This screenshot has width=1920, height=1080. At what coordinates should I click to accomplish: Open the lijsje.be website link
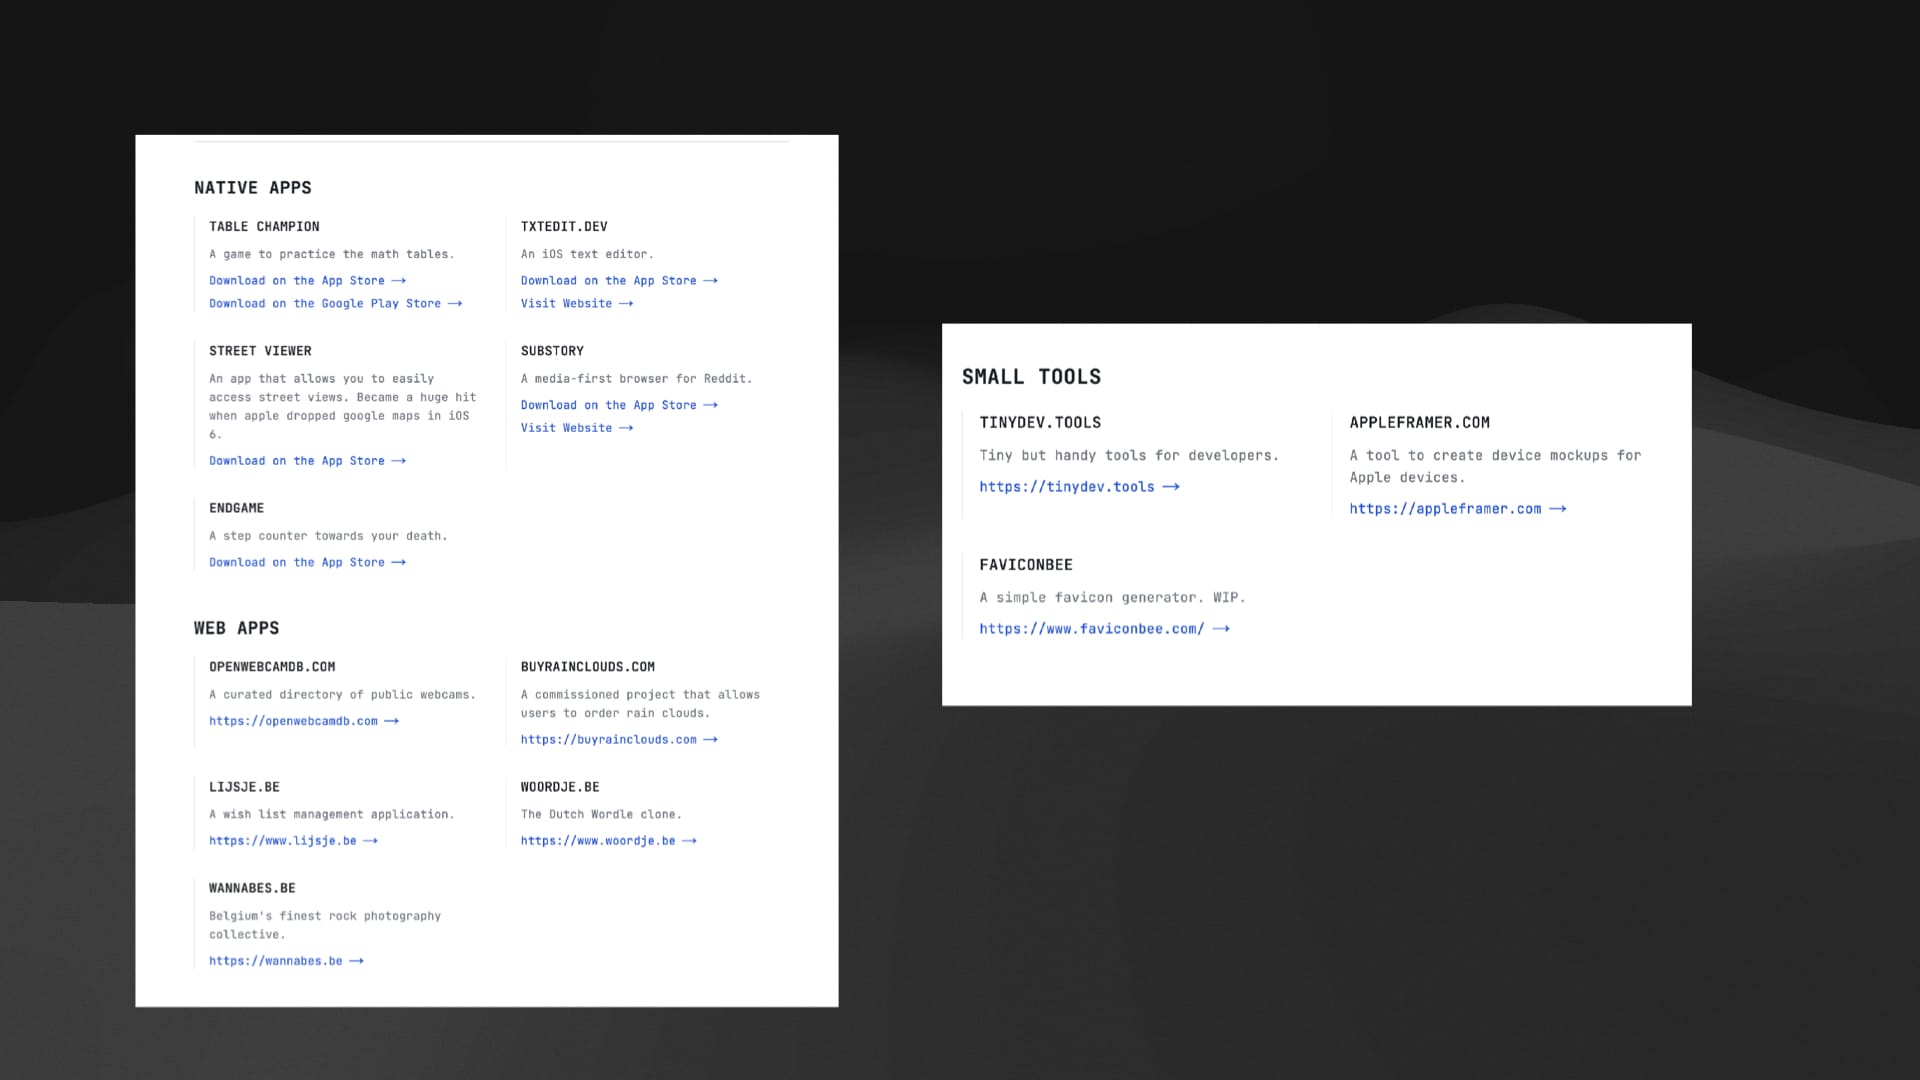pos(282,841)
